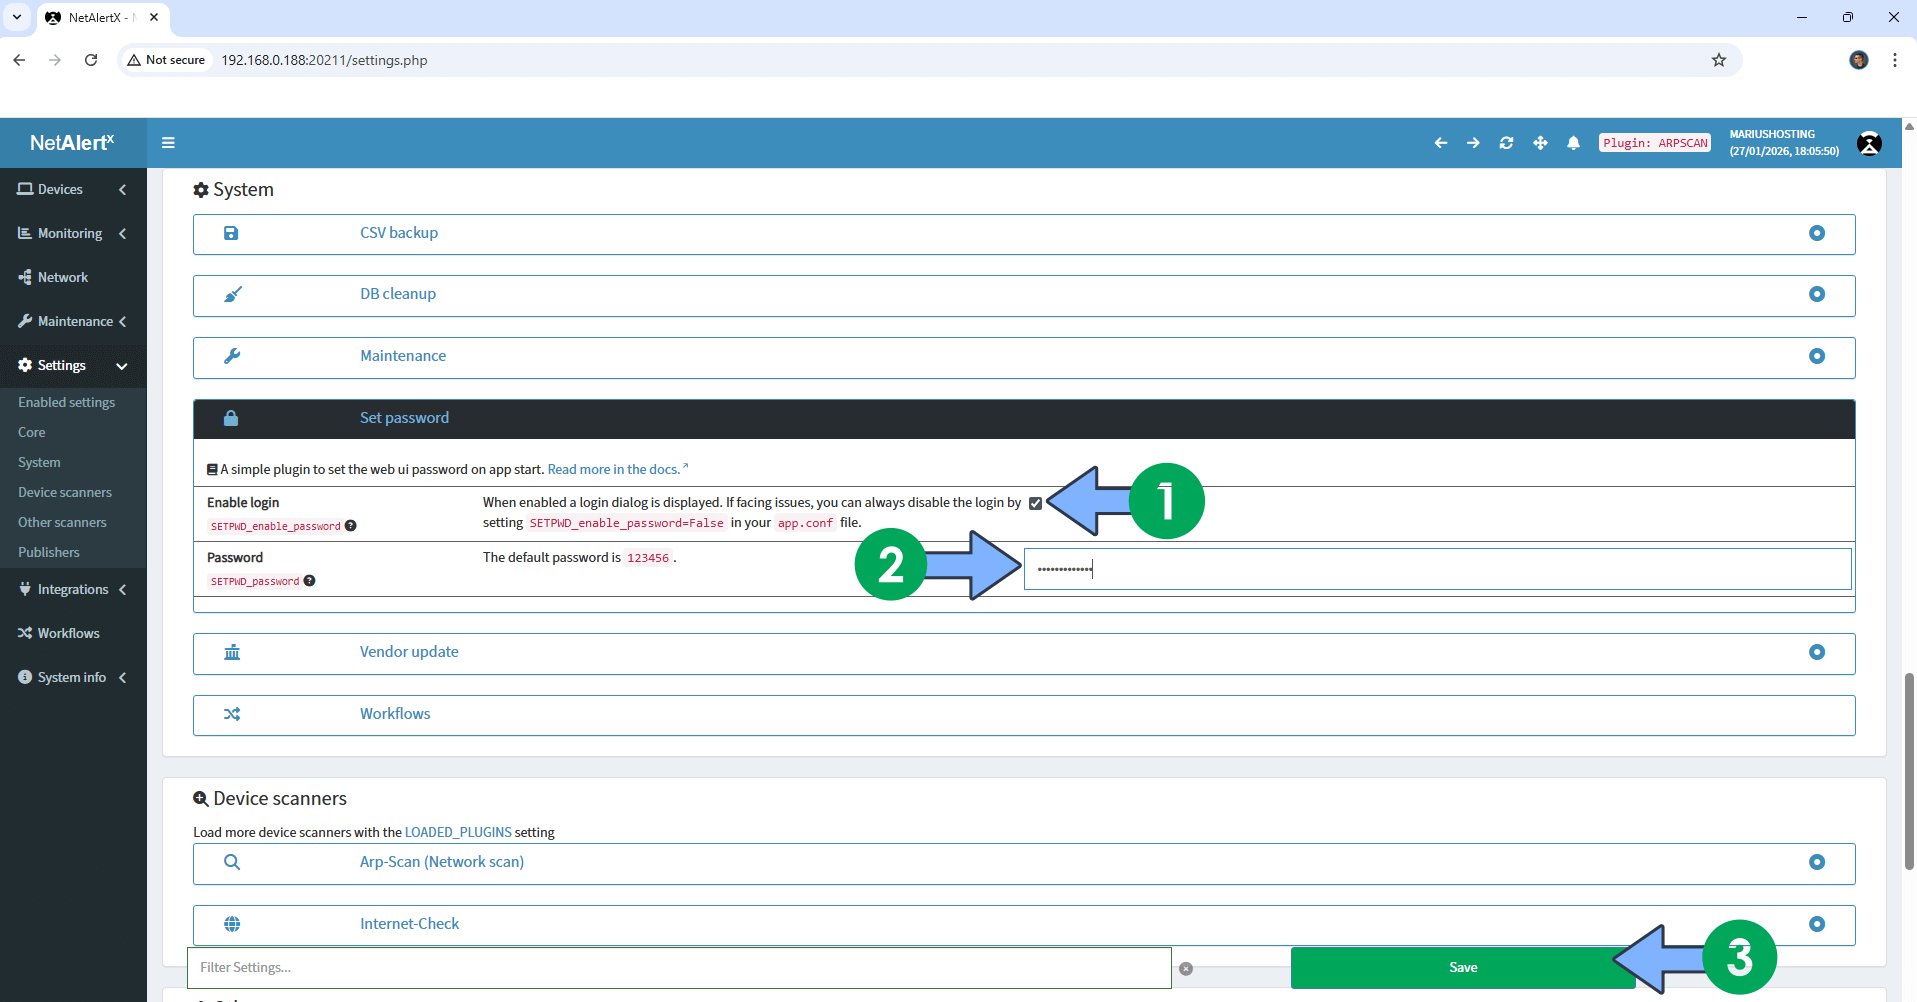1917x1002 pixels.
Task: Open Network in the sidebar
Action: click(63, 277)
